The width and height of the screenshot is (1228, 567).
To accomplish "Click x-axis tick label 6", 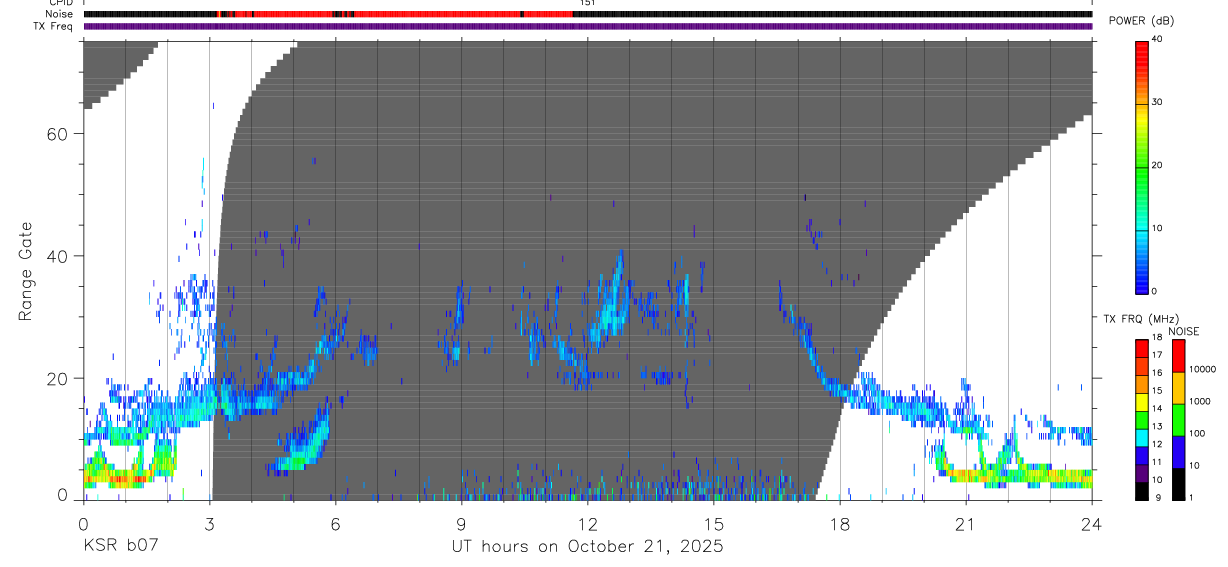I will click(335, 523).
